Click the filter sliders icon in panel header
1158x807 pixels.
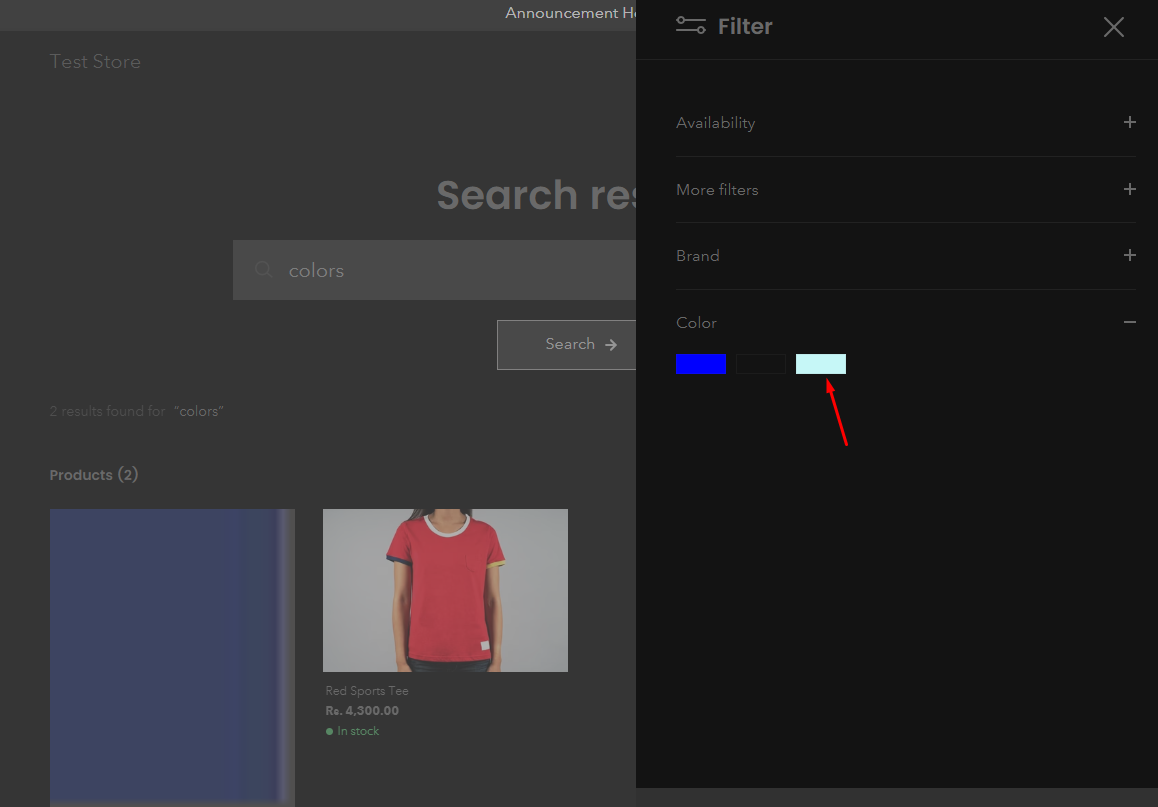pyautogui.click(x=690, y=26)
